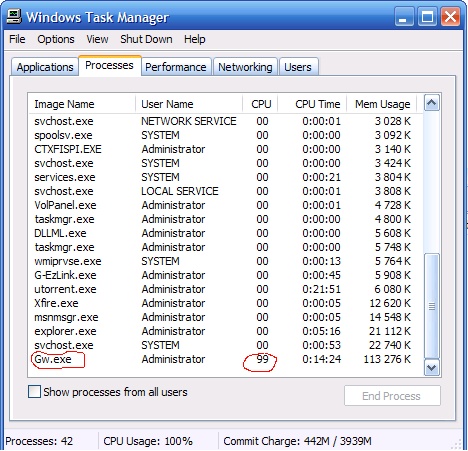Maximize the Task Manager window
468x451 pixels.
tap(427, 17)
